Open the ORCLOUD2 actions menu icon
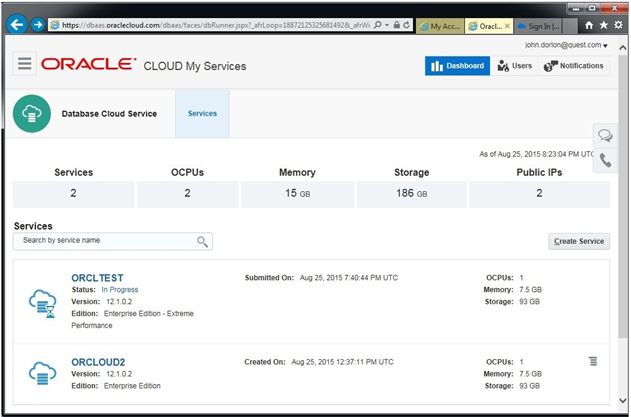Viewport: 631px width, 417px height. click(x=593, y=361)
